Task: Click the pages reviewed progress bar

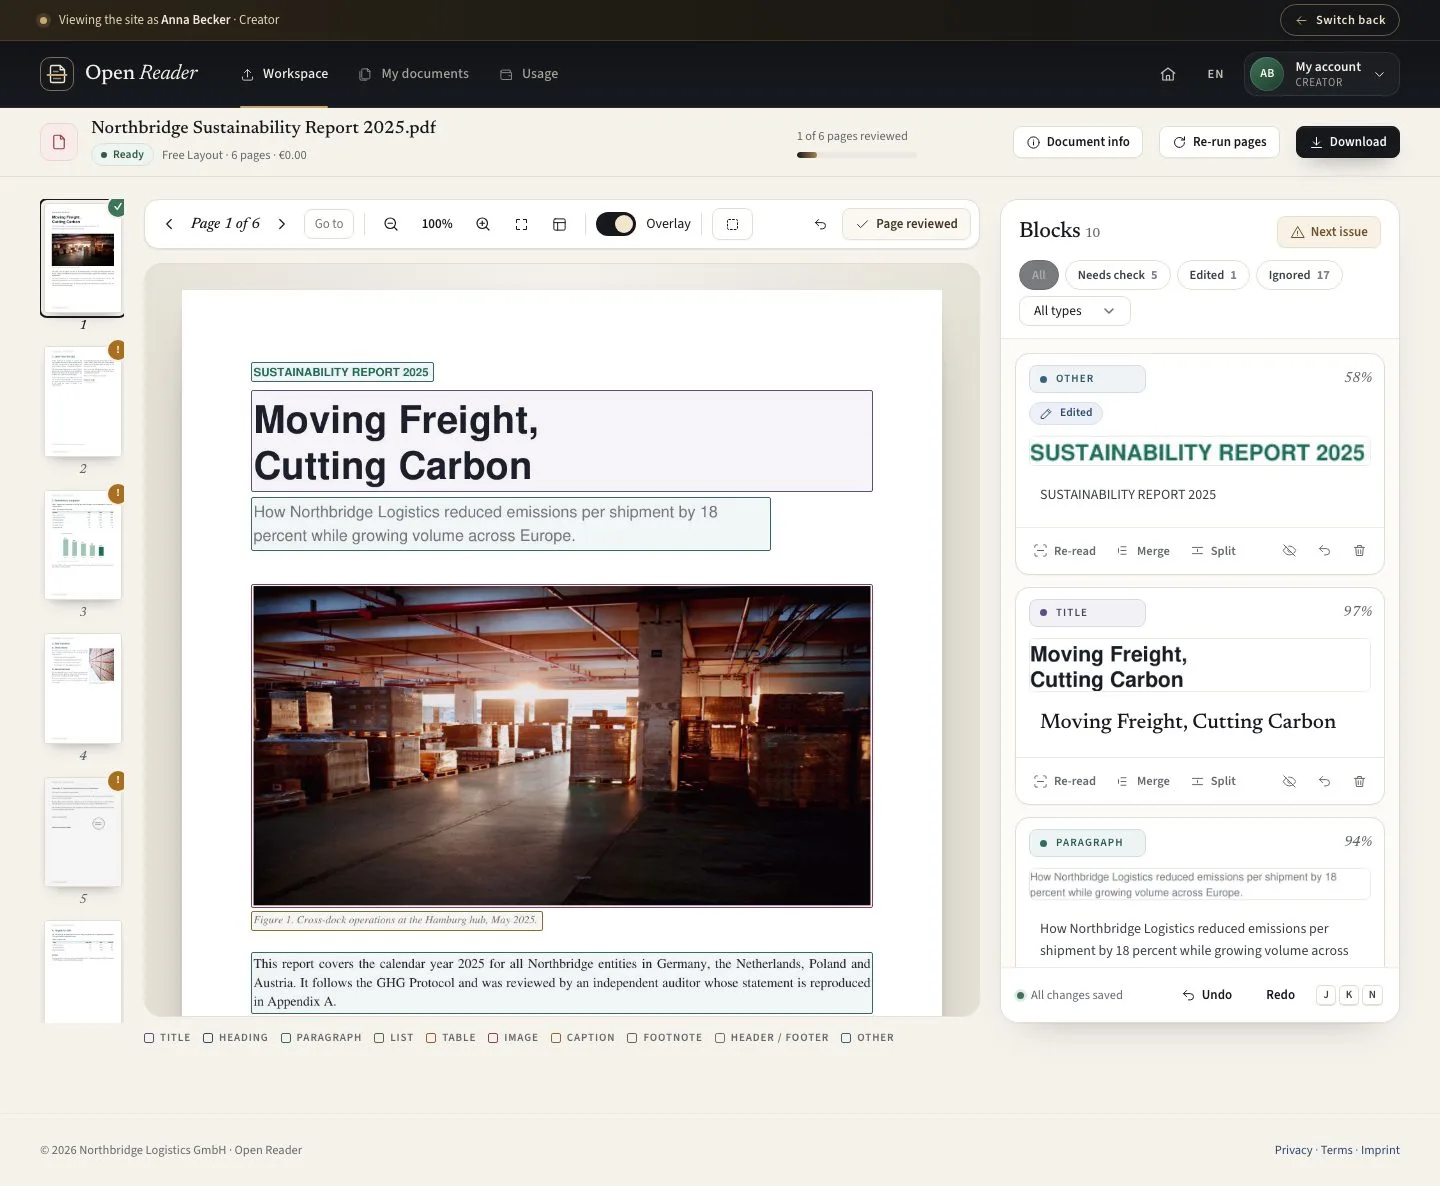Action: 856,155
